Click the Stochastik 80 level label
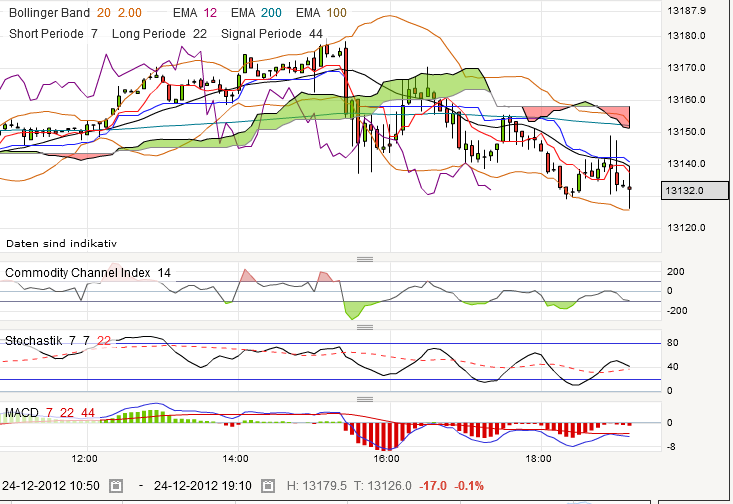 (x=673, y=343)
